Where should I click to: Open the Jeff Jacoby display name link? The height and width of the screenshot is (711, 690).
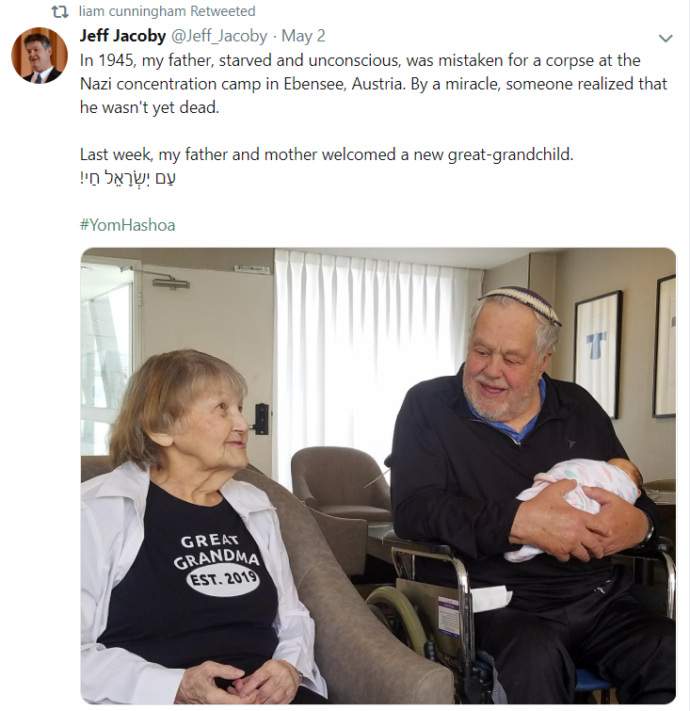123,36
